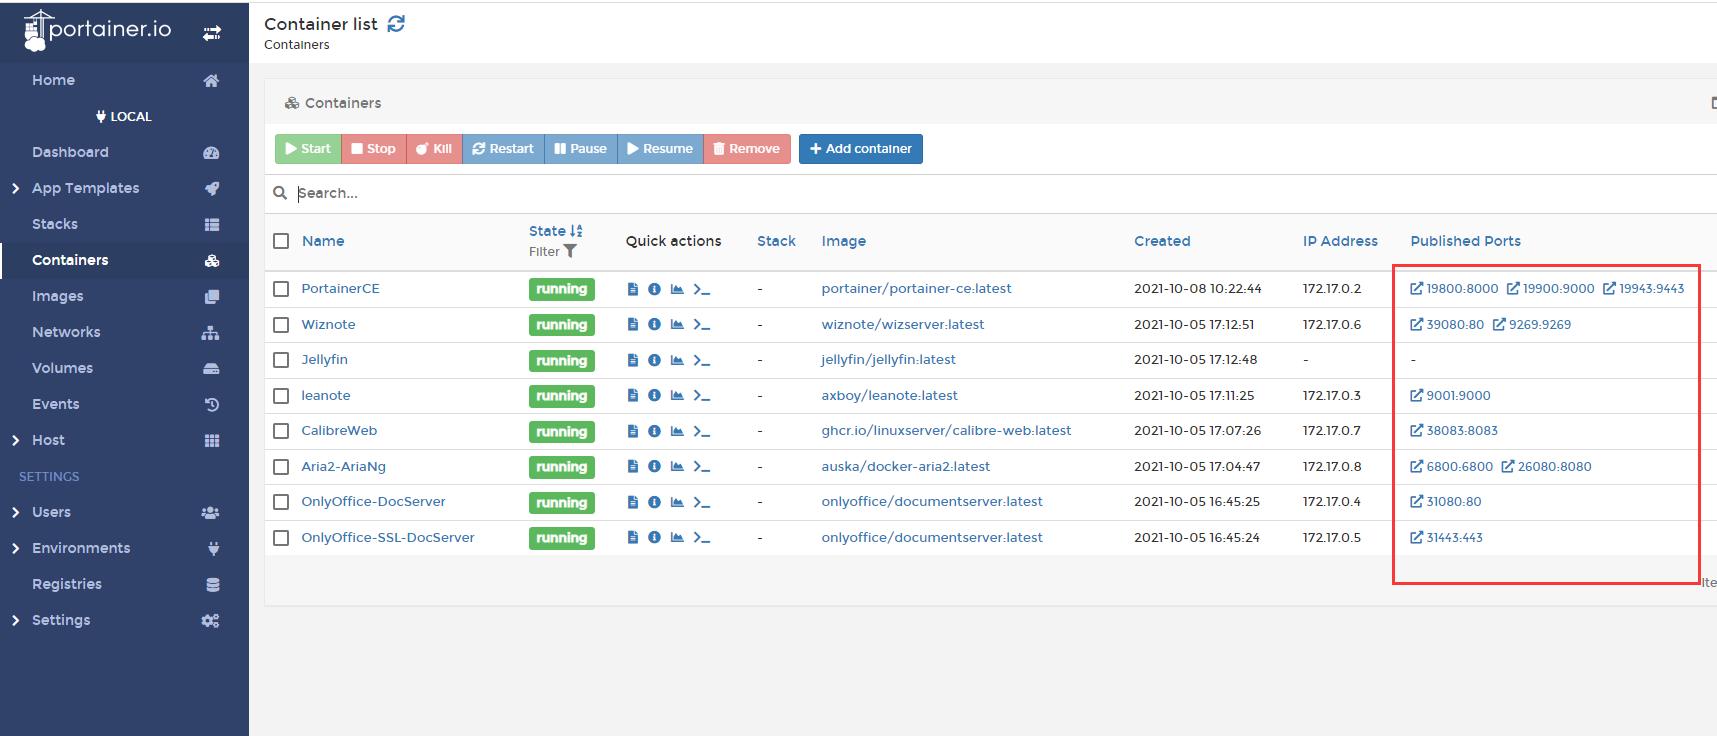Click the Pause button
The height and width of the screenshot is (736, 1717).
[581, 149]
